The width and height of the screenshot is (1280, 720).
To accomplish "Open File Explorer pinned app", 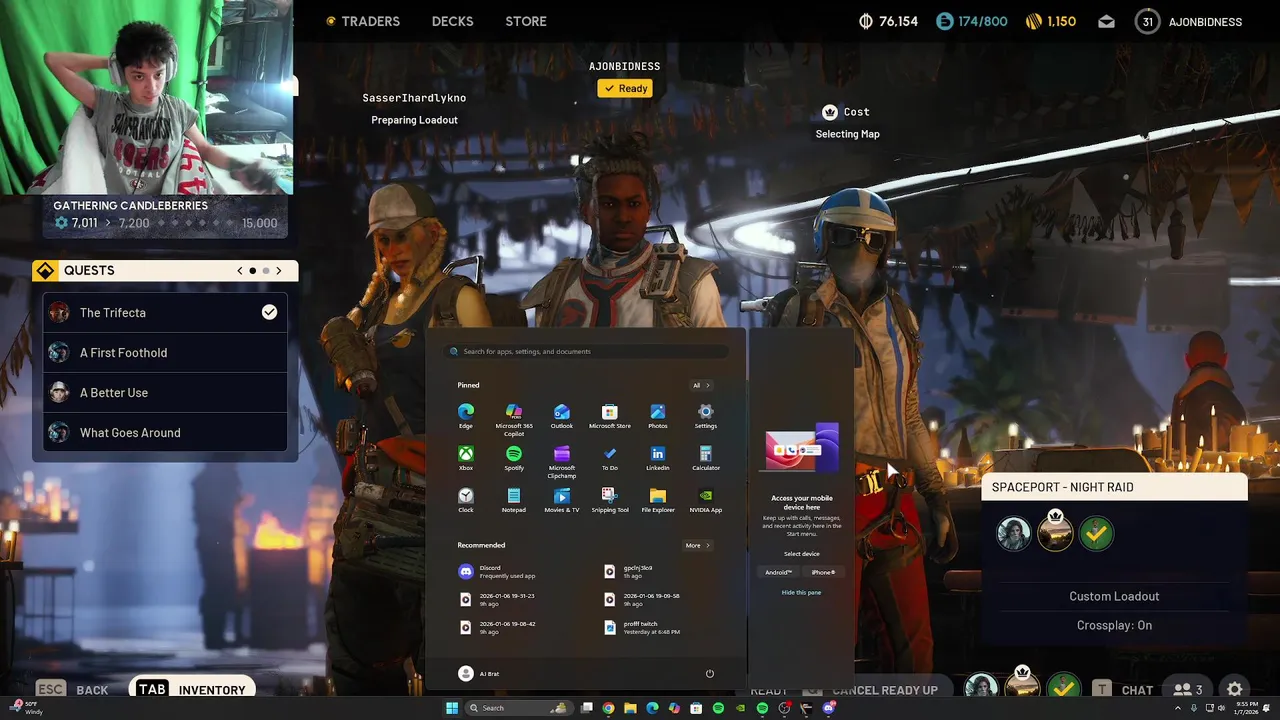I will coord(658,500).
